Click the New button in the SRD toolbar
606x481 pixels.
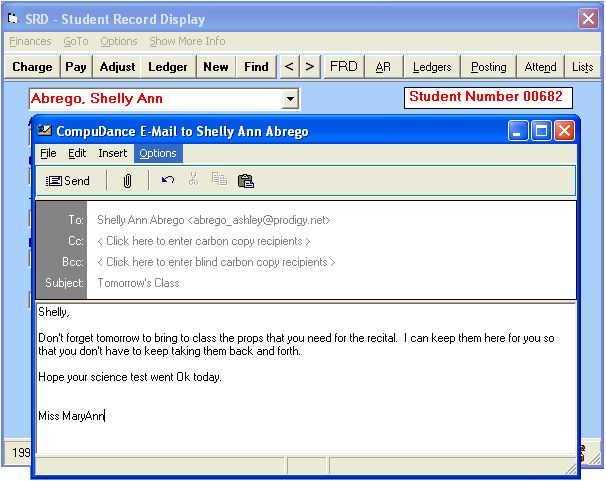(216, 67)
